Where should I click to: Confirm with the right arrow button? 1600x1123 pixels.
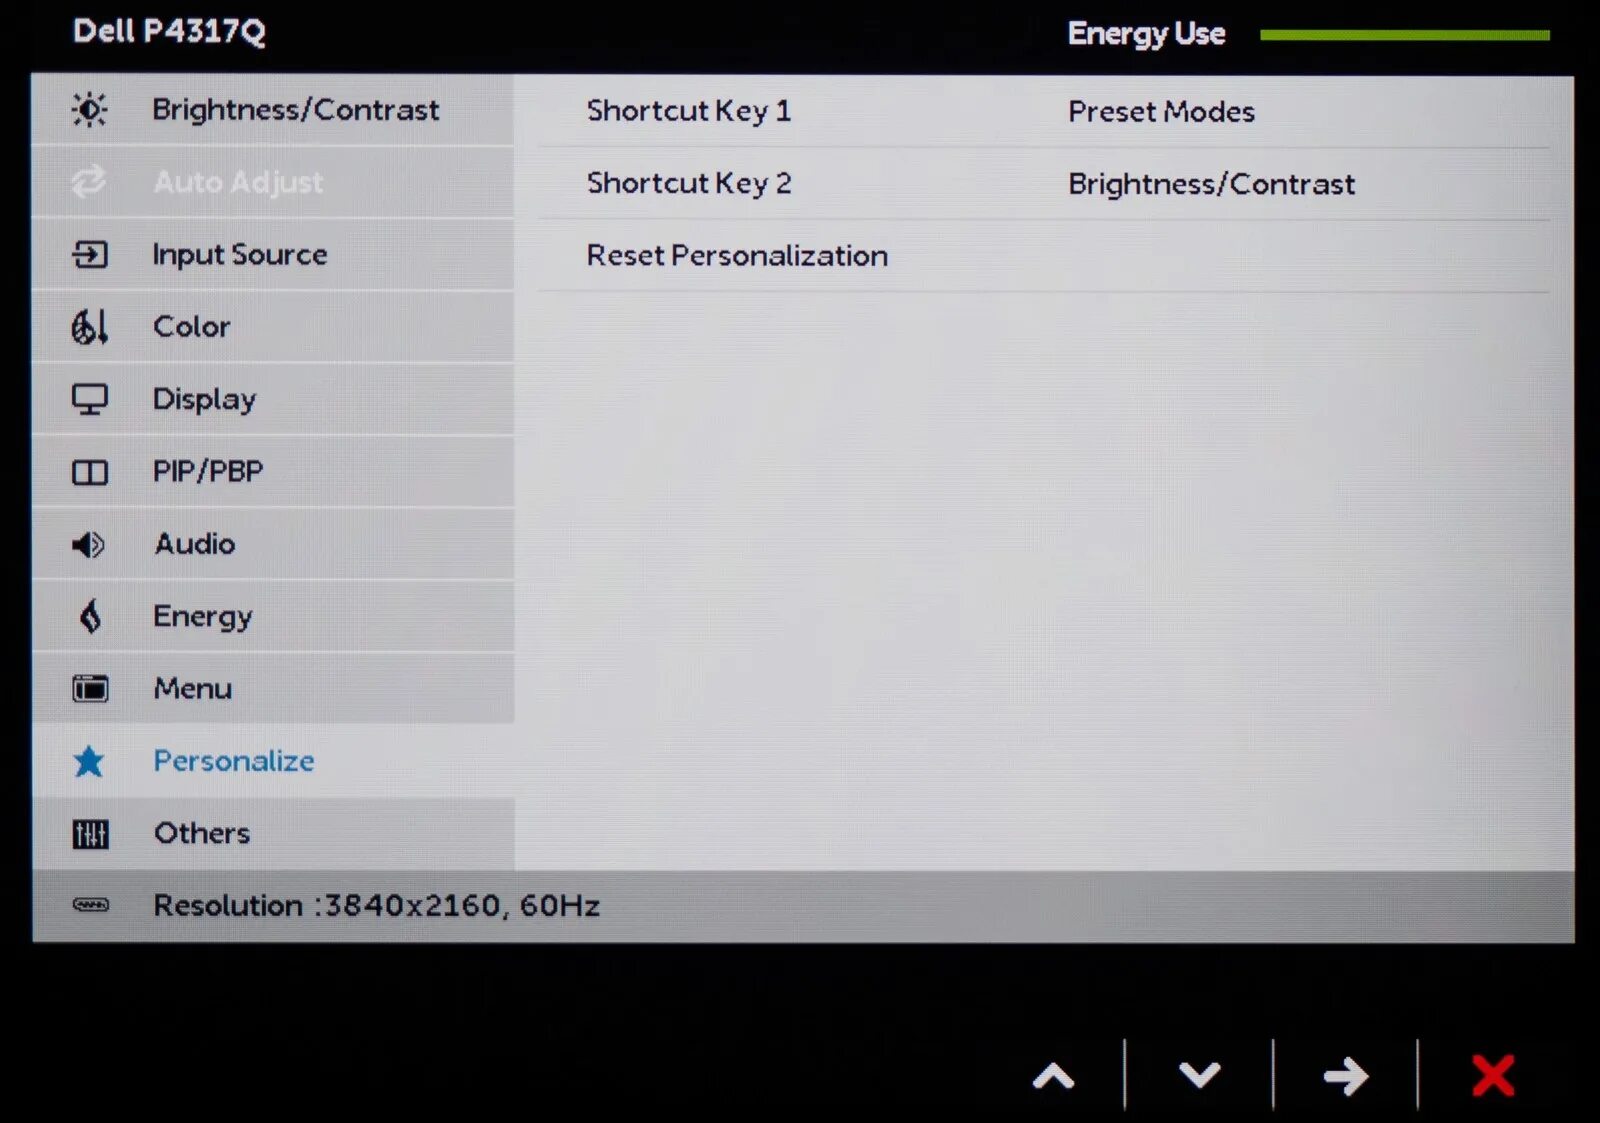(1345, 1076)
